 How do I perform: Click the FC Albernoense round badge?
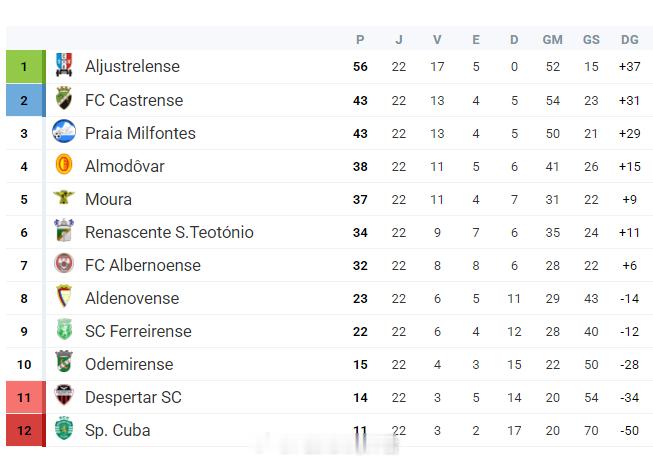click(64, 263)
